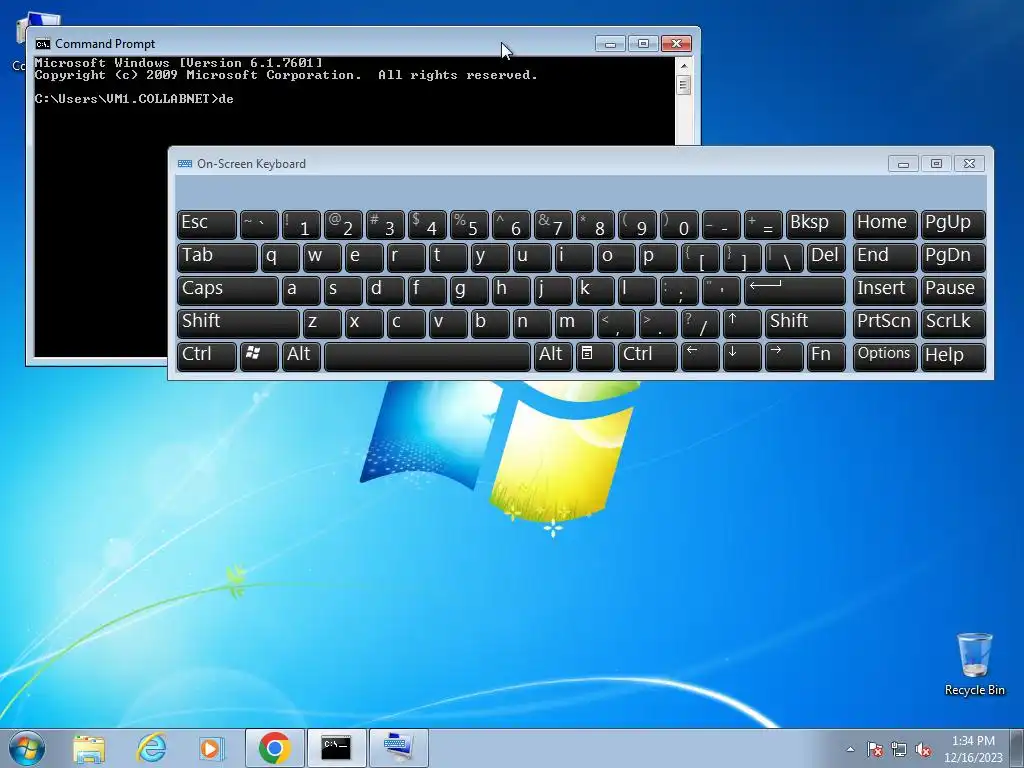Switch to Command Prompt via taskbar button

pos(336,748)
